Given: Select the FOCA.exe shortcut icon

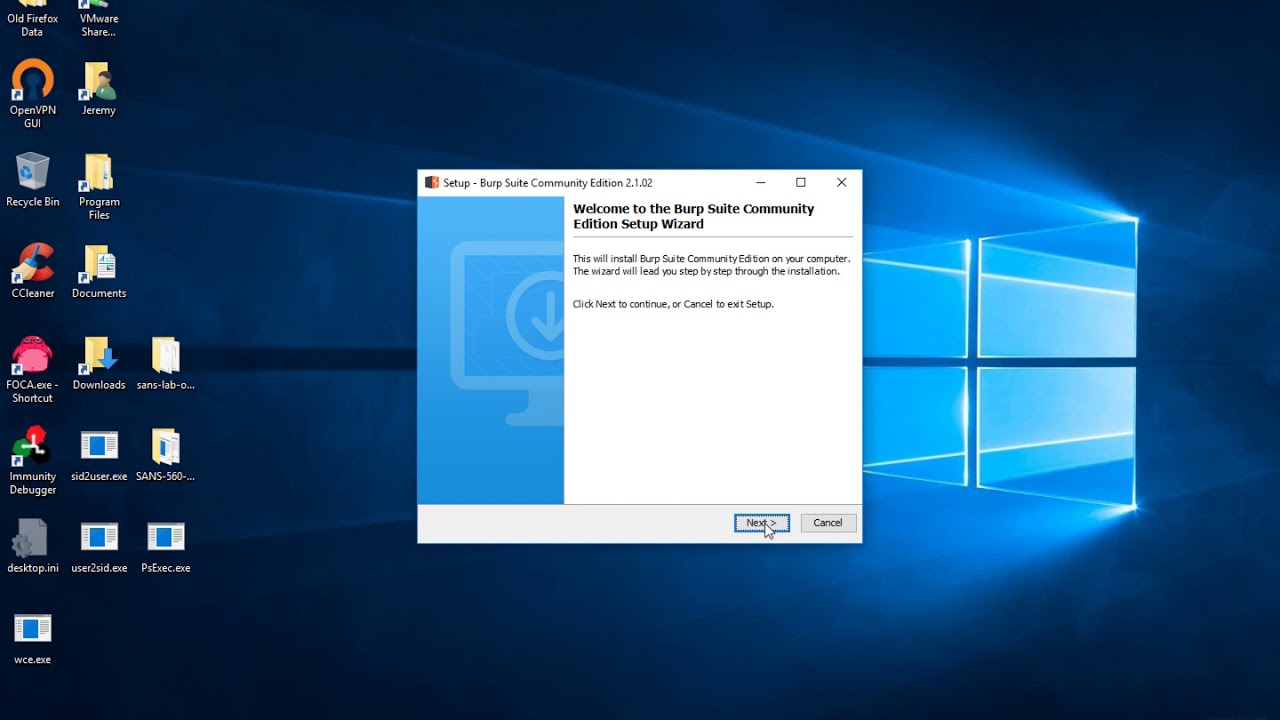Looking at the screenshot, I should (x=32, y=370).
